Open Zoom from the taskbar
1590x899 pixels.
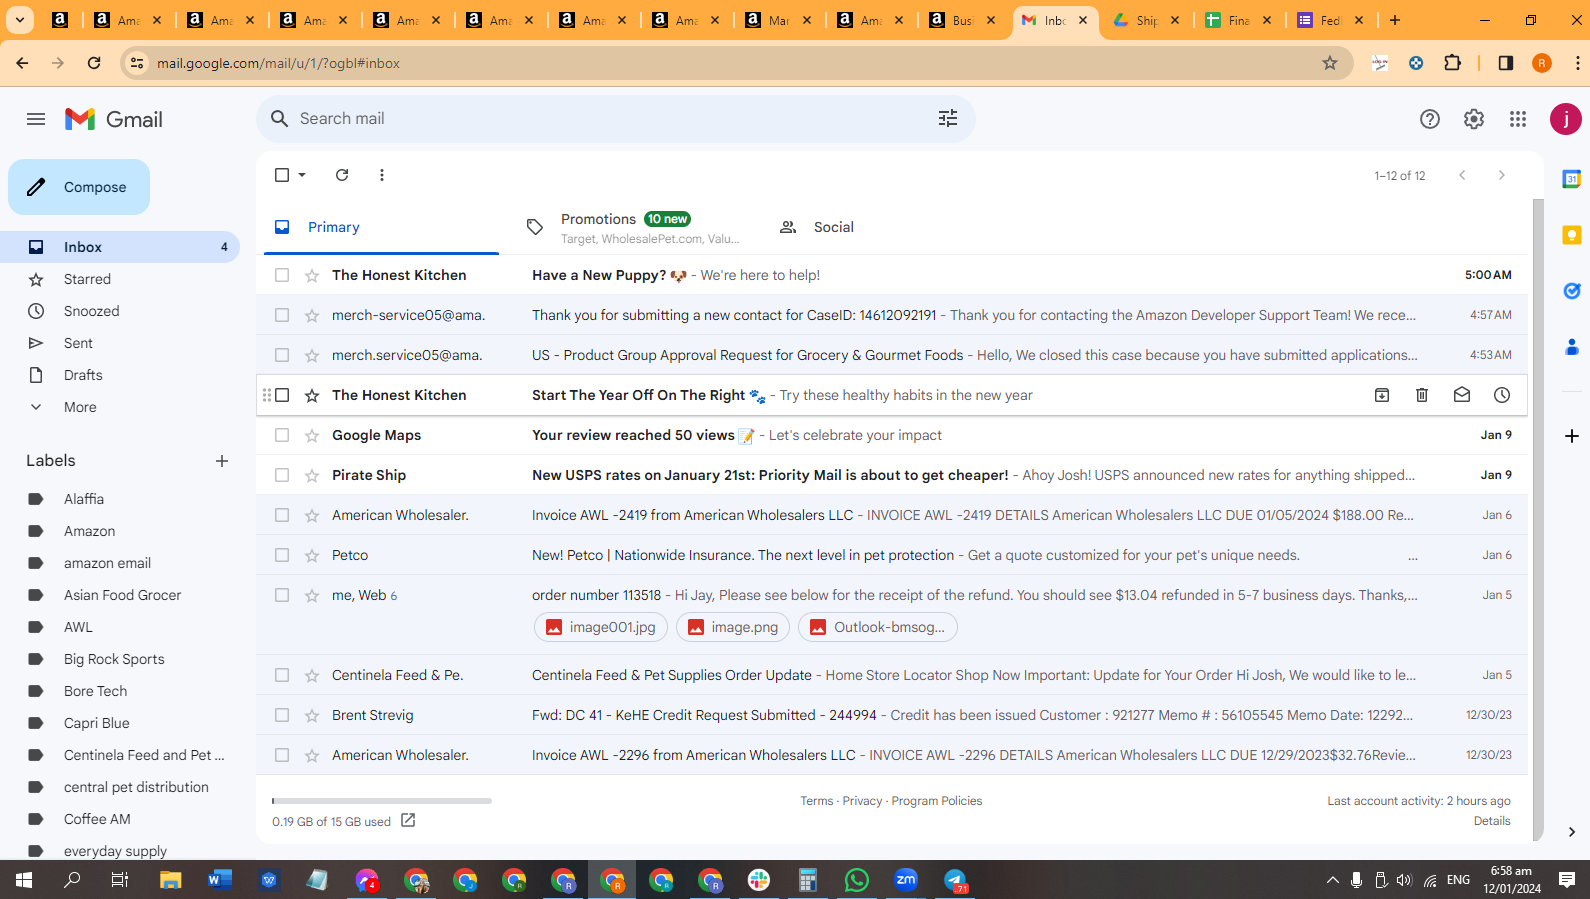pyautogui.click(x=906, y=880)
